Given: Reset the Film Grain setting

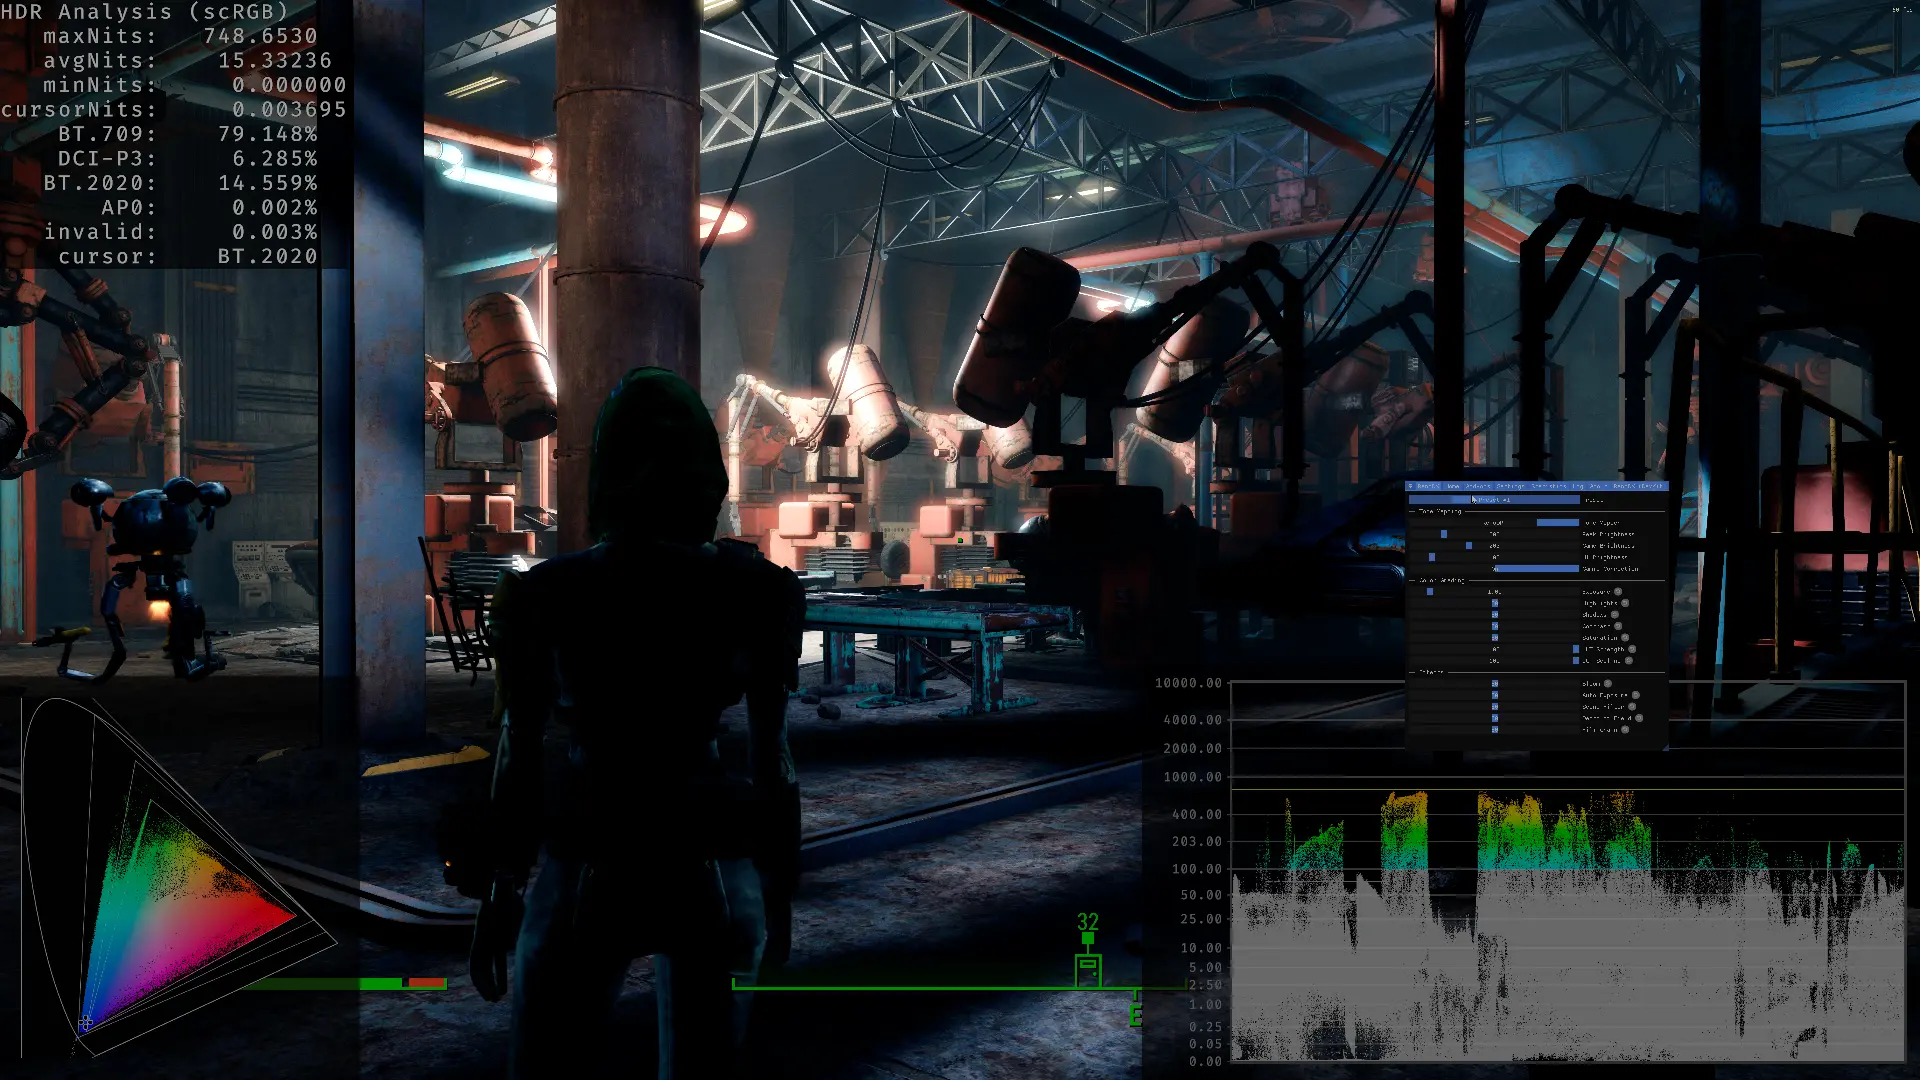Looking at the screenshot, I should pyautogui.click(x=1625, y=730).
